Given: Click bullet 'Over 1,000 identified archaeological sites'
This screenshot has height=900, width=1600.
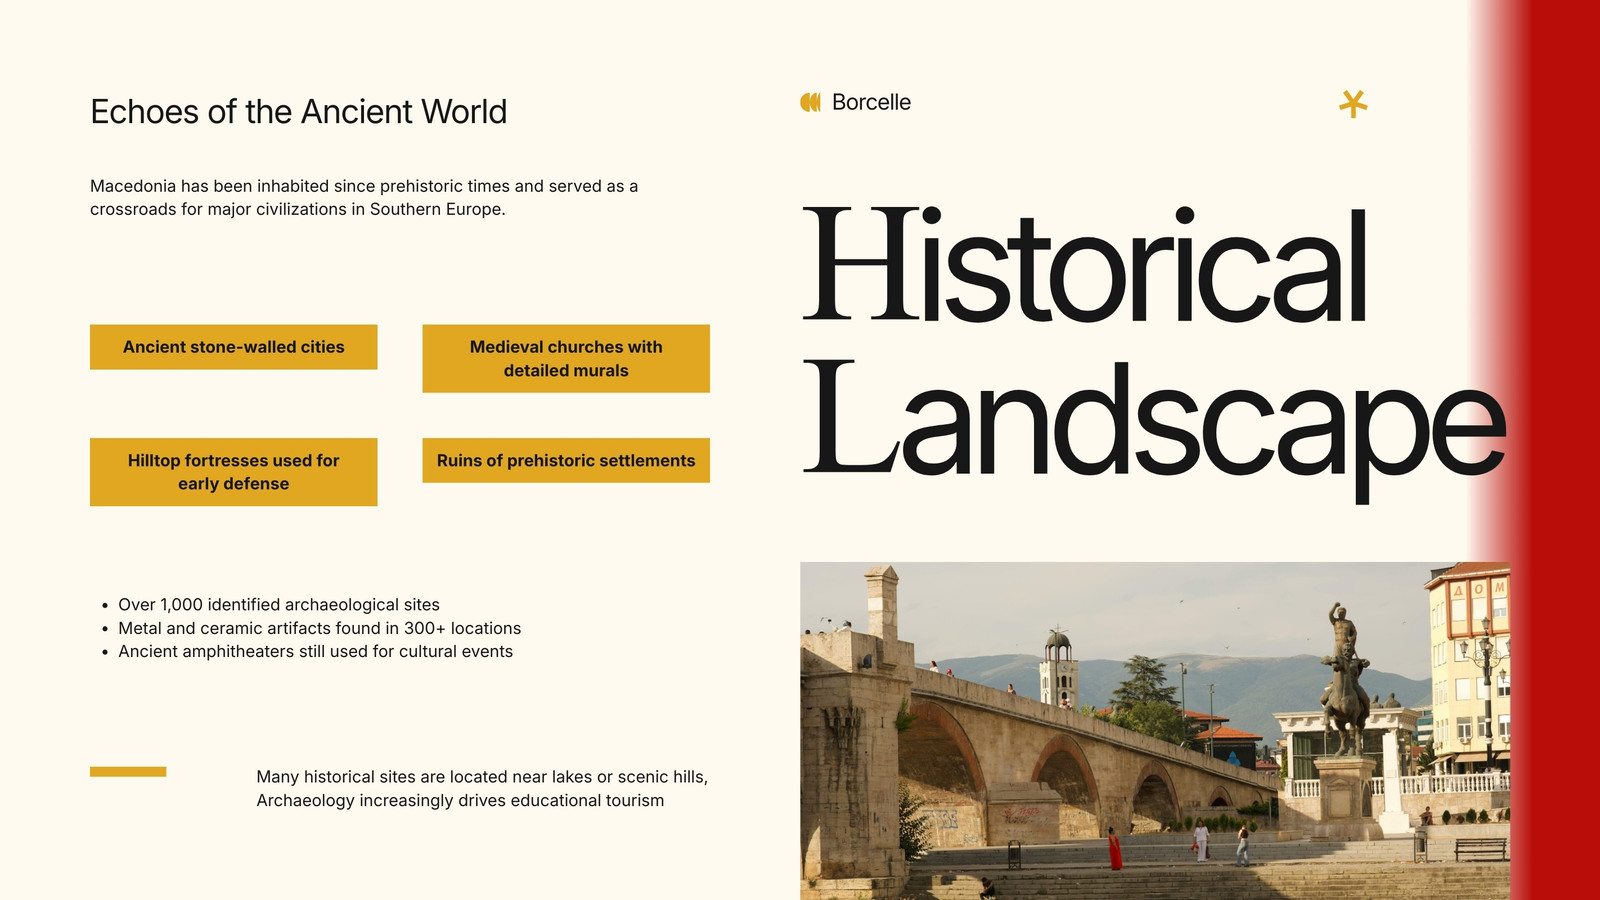Looking at the screenshot, I should click(x=279, y=605).
